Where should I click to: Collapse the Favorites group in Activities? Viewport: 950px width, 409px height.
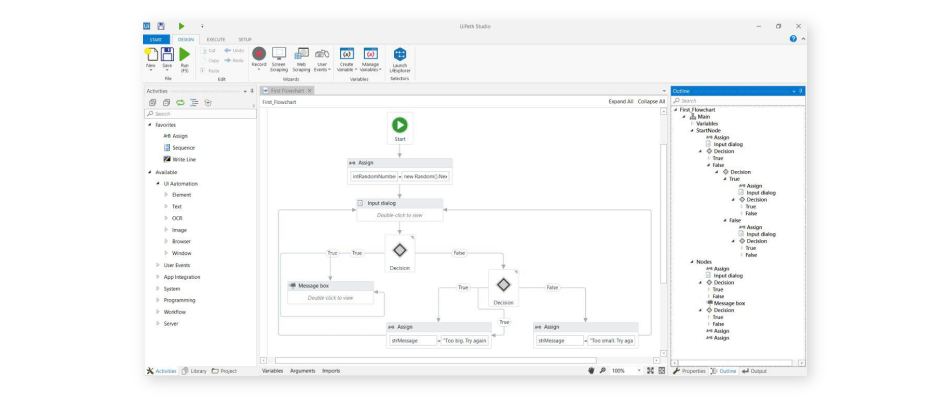[x=150, y=125]
